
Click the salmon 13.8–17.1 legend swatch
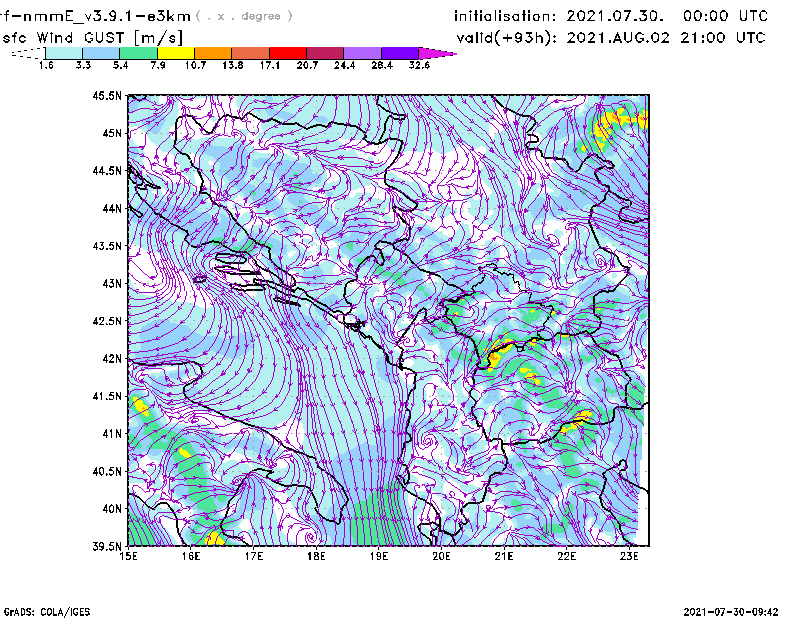(x=251, y=53)
